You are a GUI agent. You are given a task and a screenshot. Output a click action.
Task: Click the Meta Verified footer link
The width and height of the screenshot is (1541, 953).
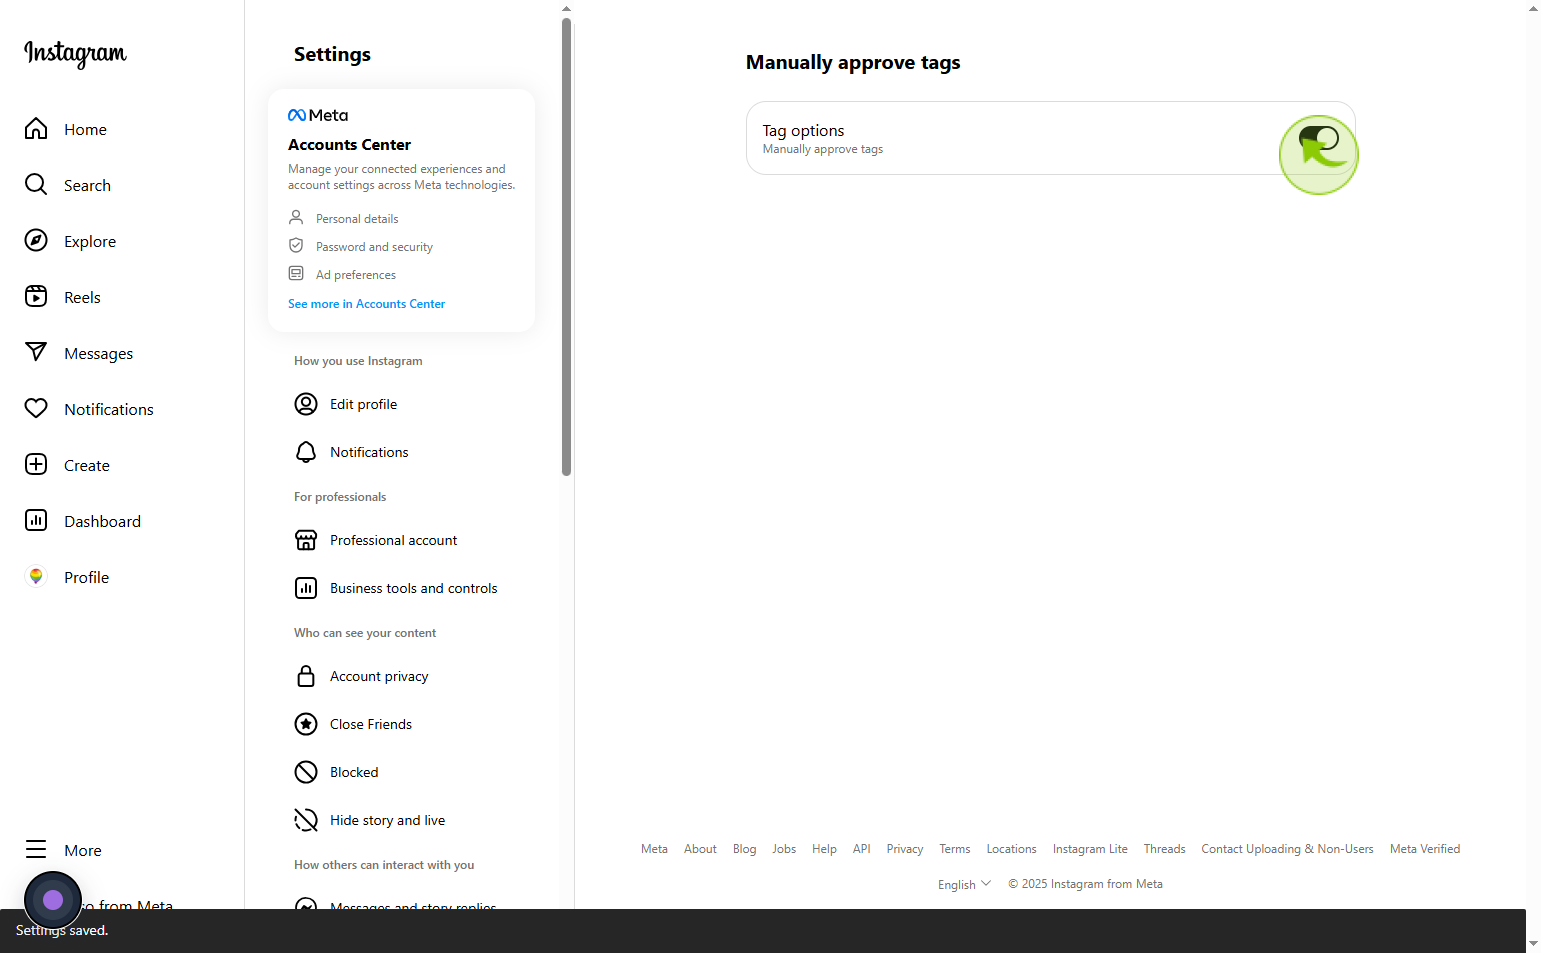pyautogui.click(x=1425, y=849)
